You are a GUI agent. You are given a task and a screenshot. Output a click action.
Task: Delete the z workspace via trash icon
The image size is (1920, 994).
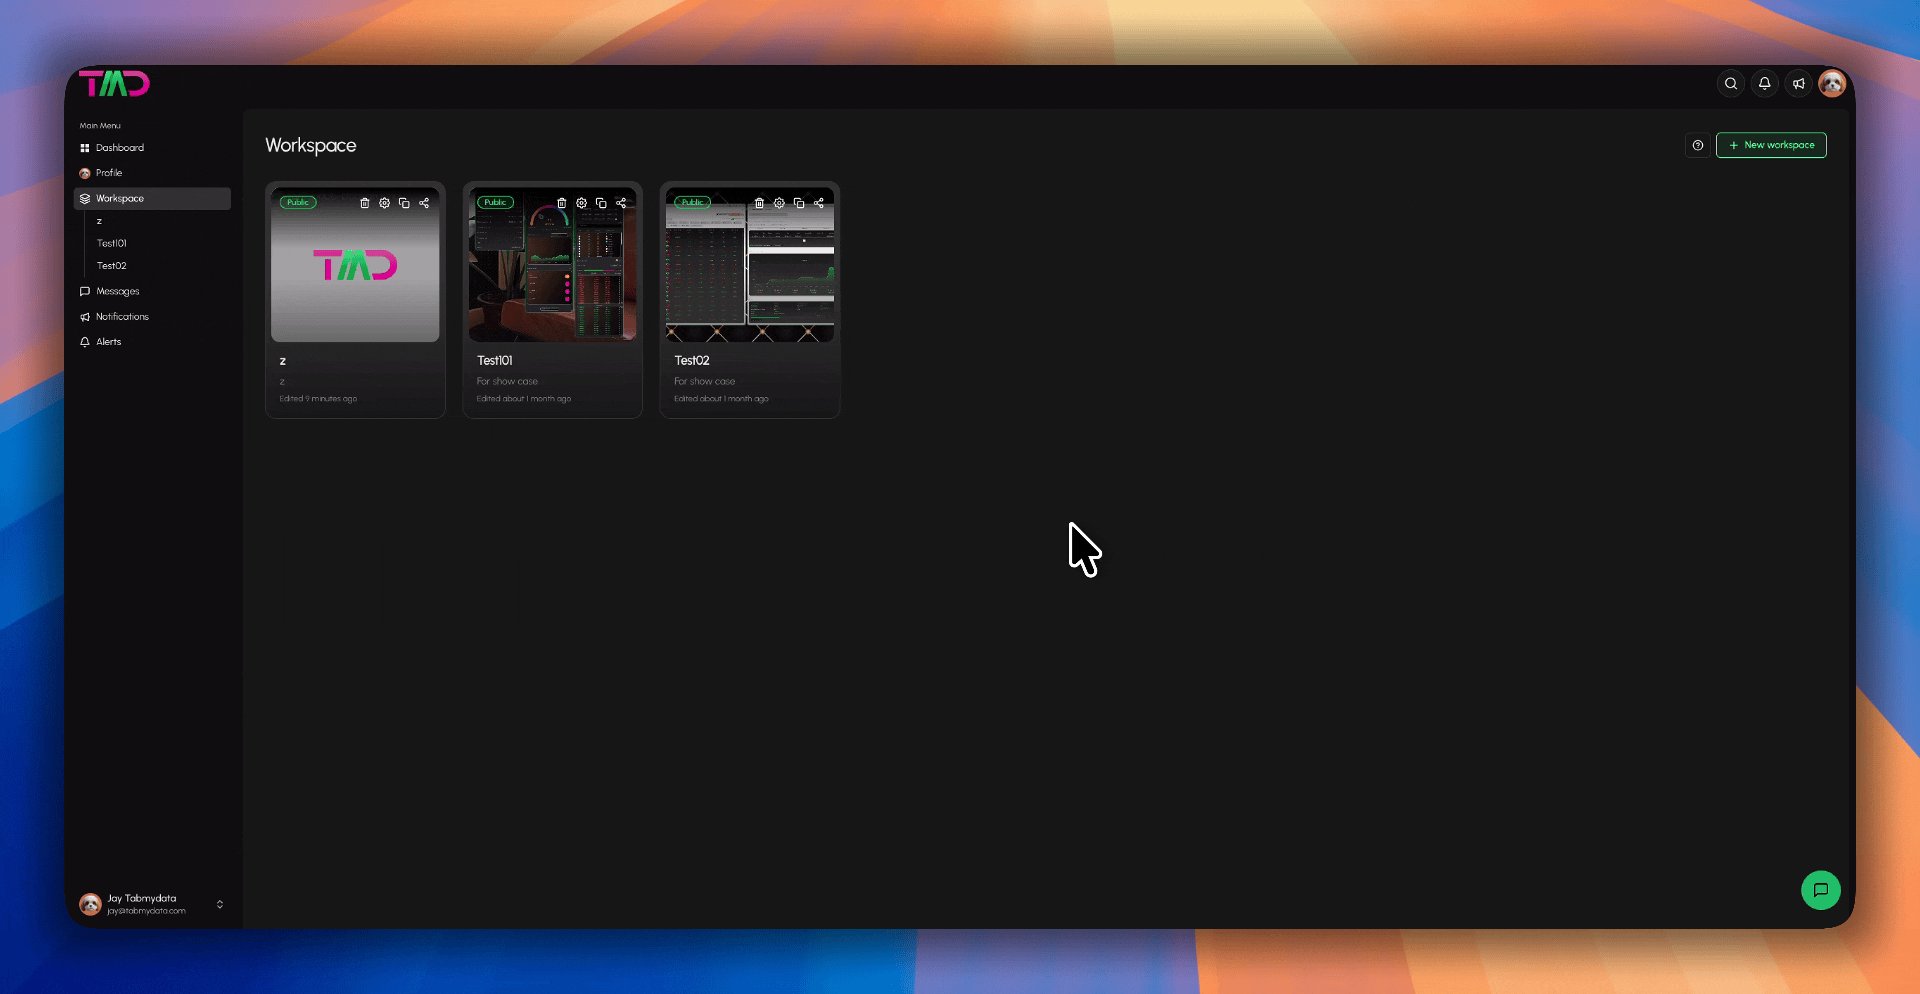pyautogui.click(x=364, y=203)
